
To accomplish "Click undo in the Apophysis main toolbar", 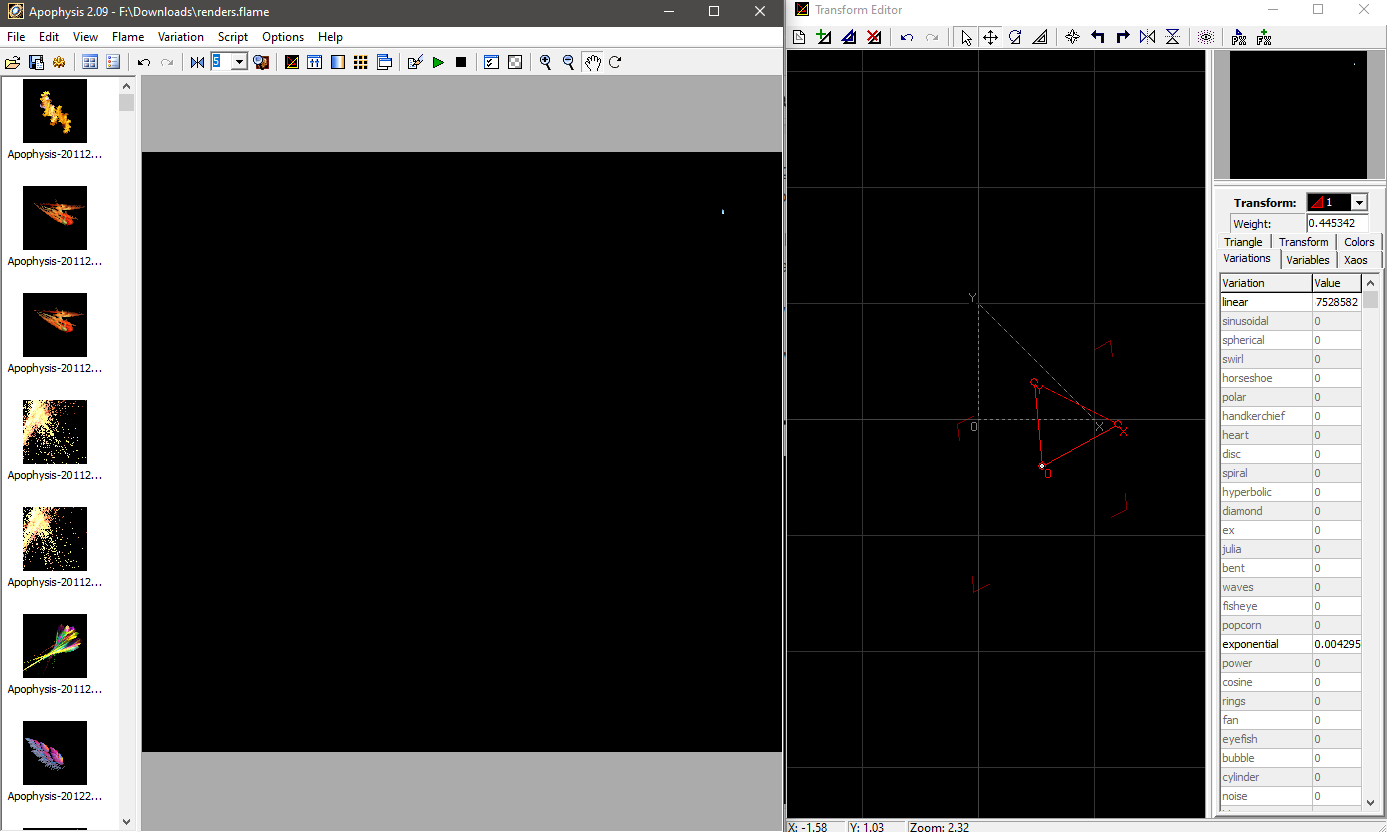I will tap(144, 62).
